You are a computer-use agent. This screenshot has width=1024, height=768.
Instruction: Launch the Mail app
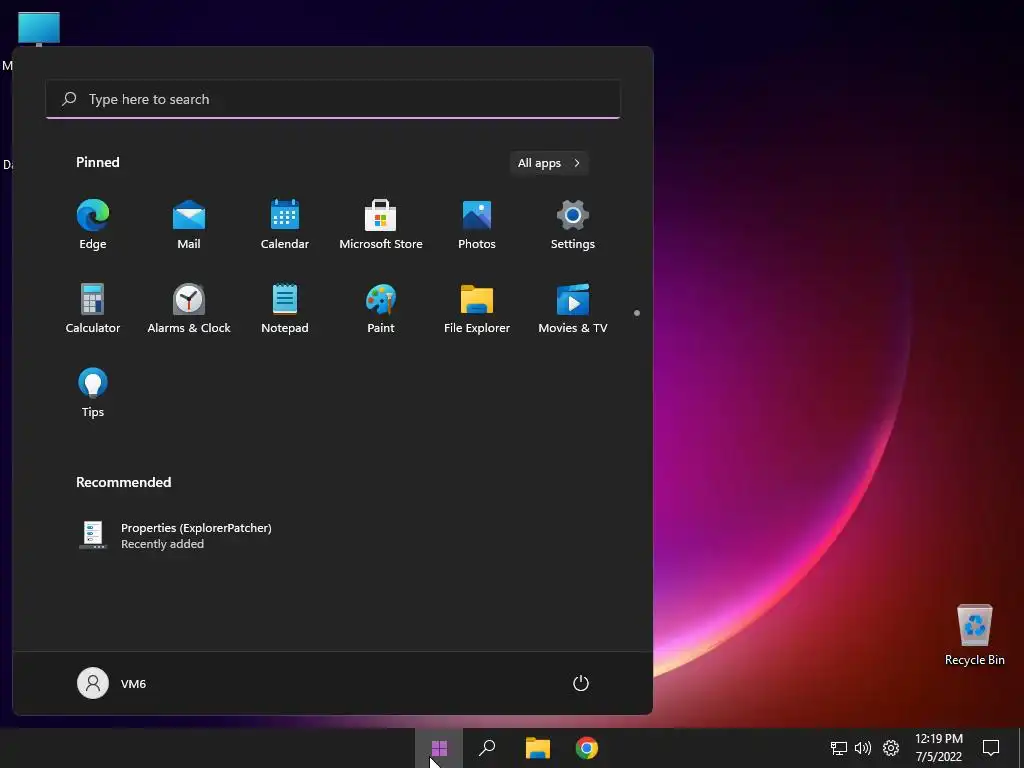[189, 224]
